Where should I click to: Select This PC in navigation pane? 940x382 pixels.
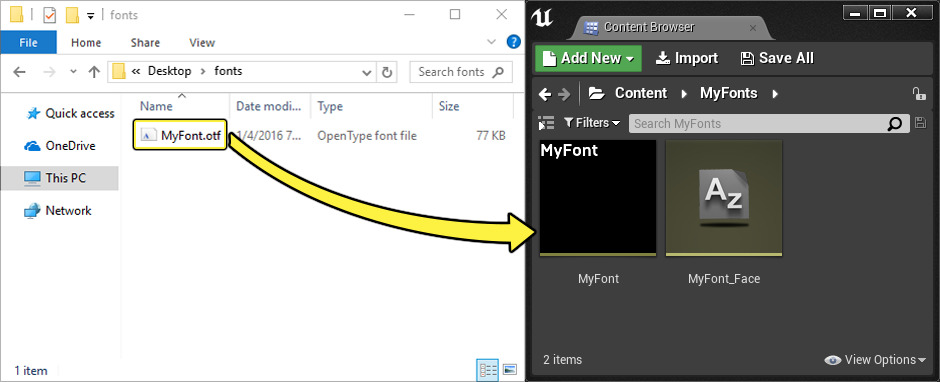coord(59,178)
